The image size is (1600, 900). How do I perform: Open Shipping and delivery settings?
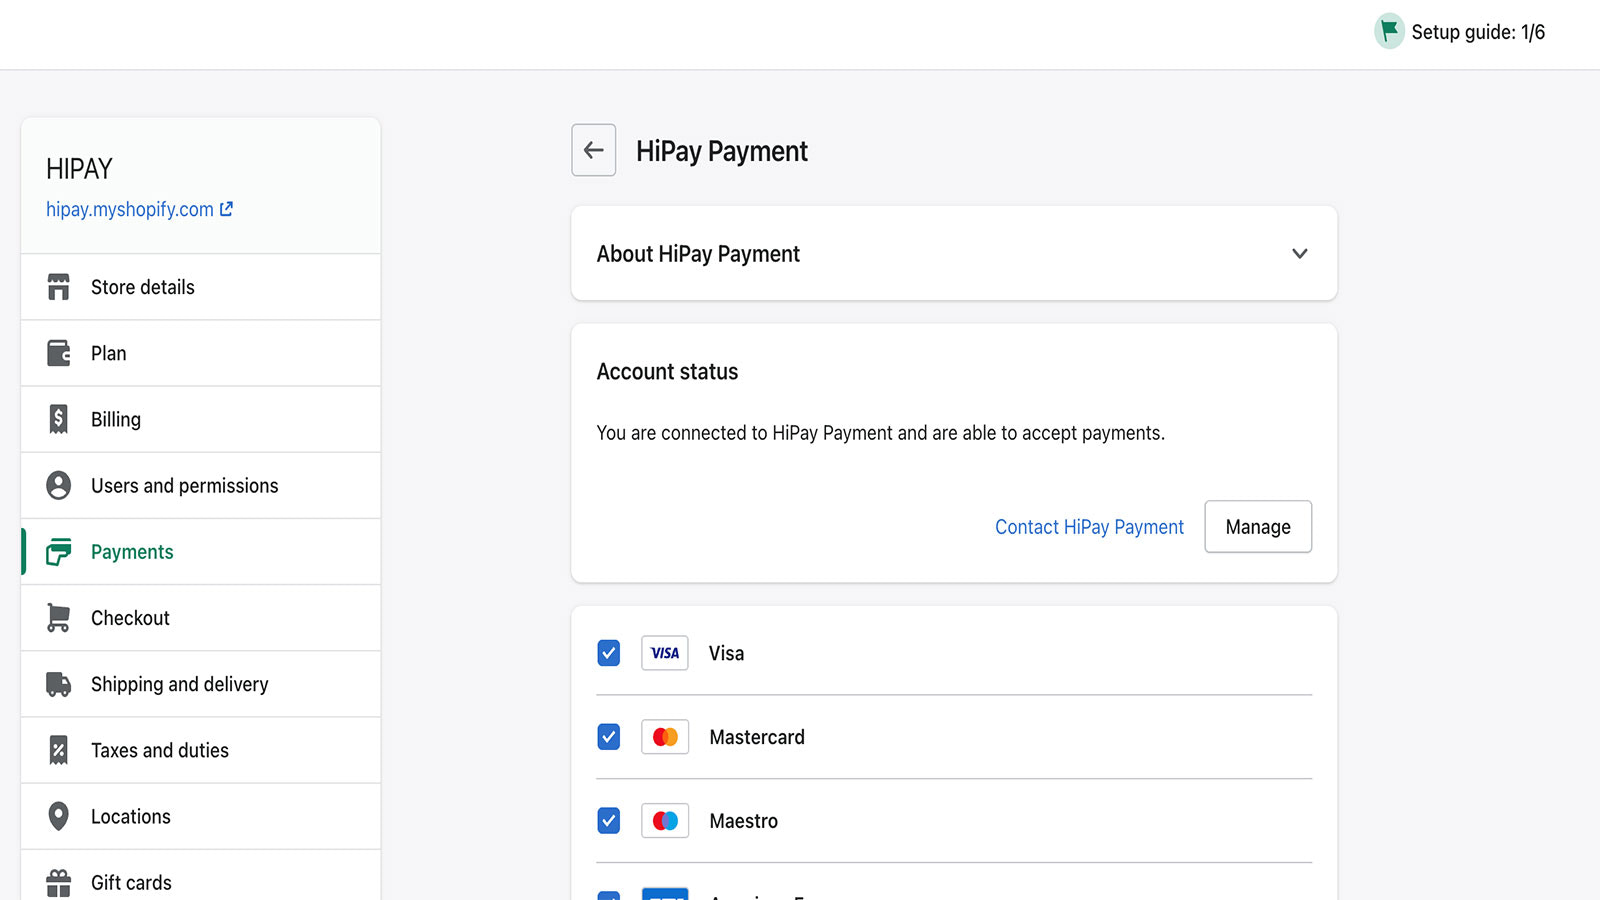tap(201, 684)
